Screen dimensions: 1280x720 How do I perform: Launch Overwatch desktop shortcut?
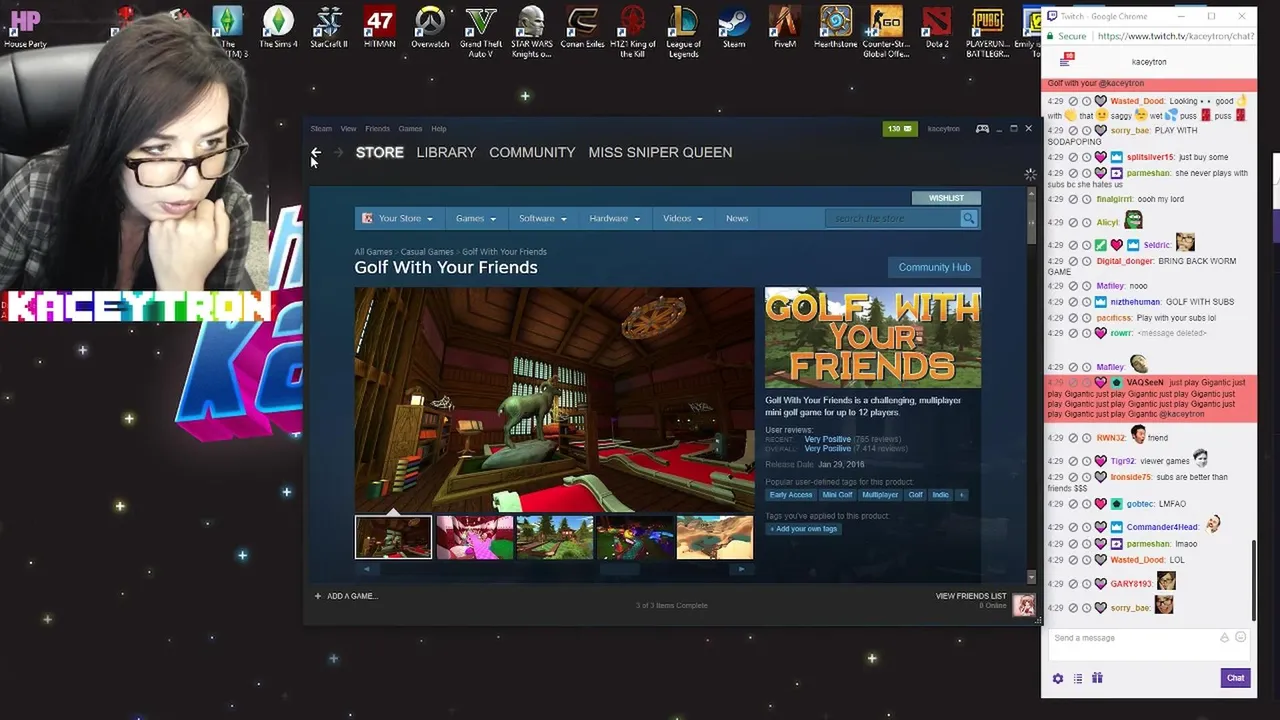[x=430, y=28]
